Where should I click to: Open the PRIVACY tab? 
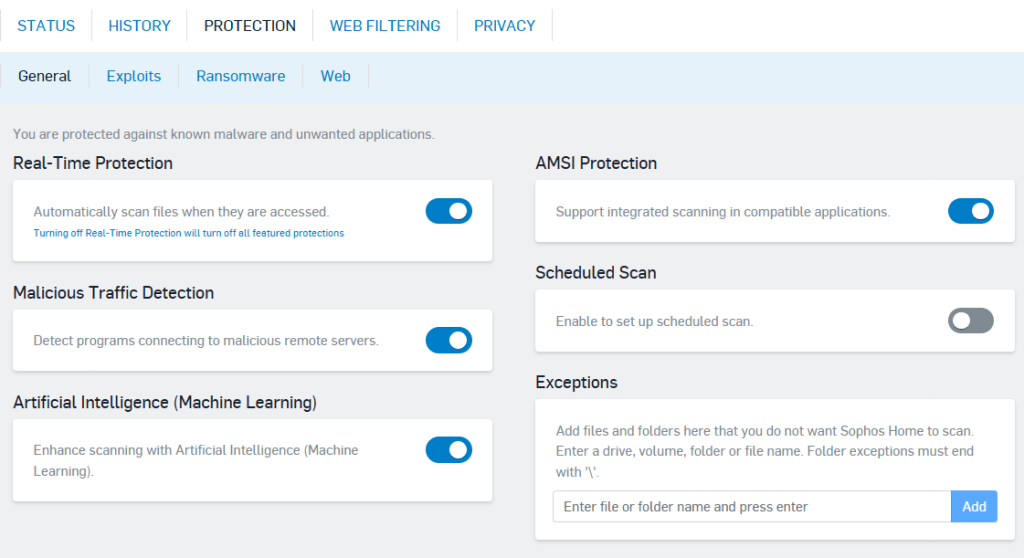point(504,26)
